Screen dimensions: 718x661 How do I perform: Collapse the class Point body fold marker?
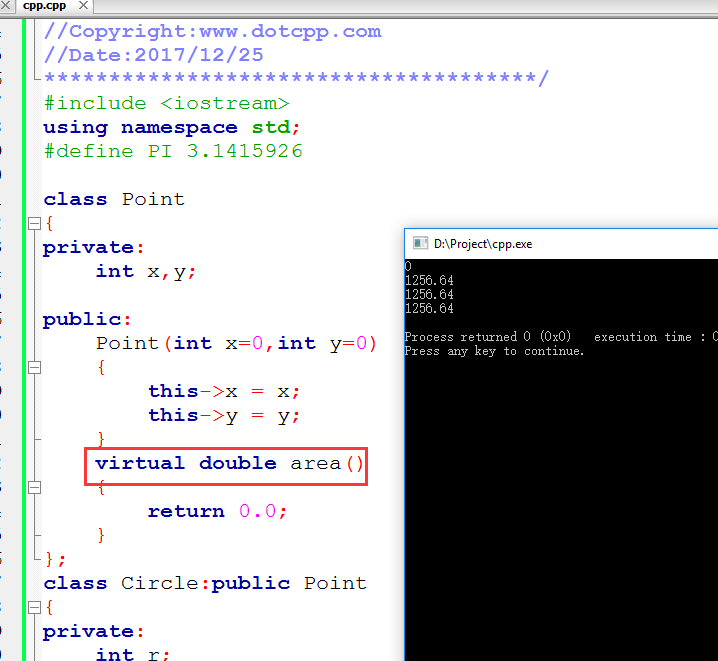(x=34, y=223)
